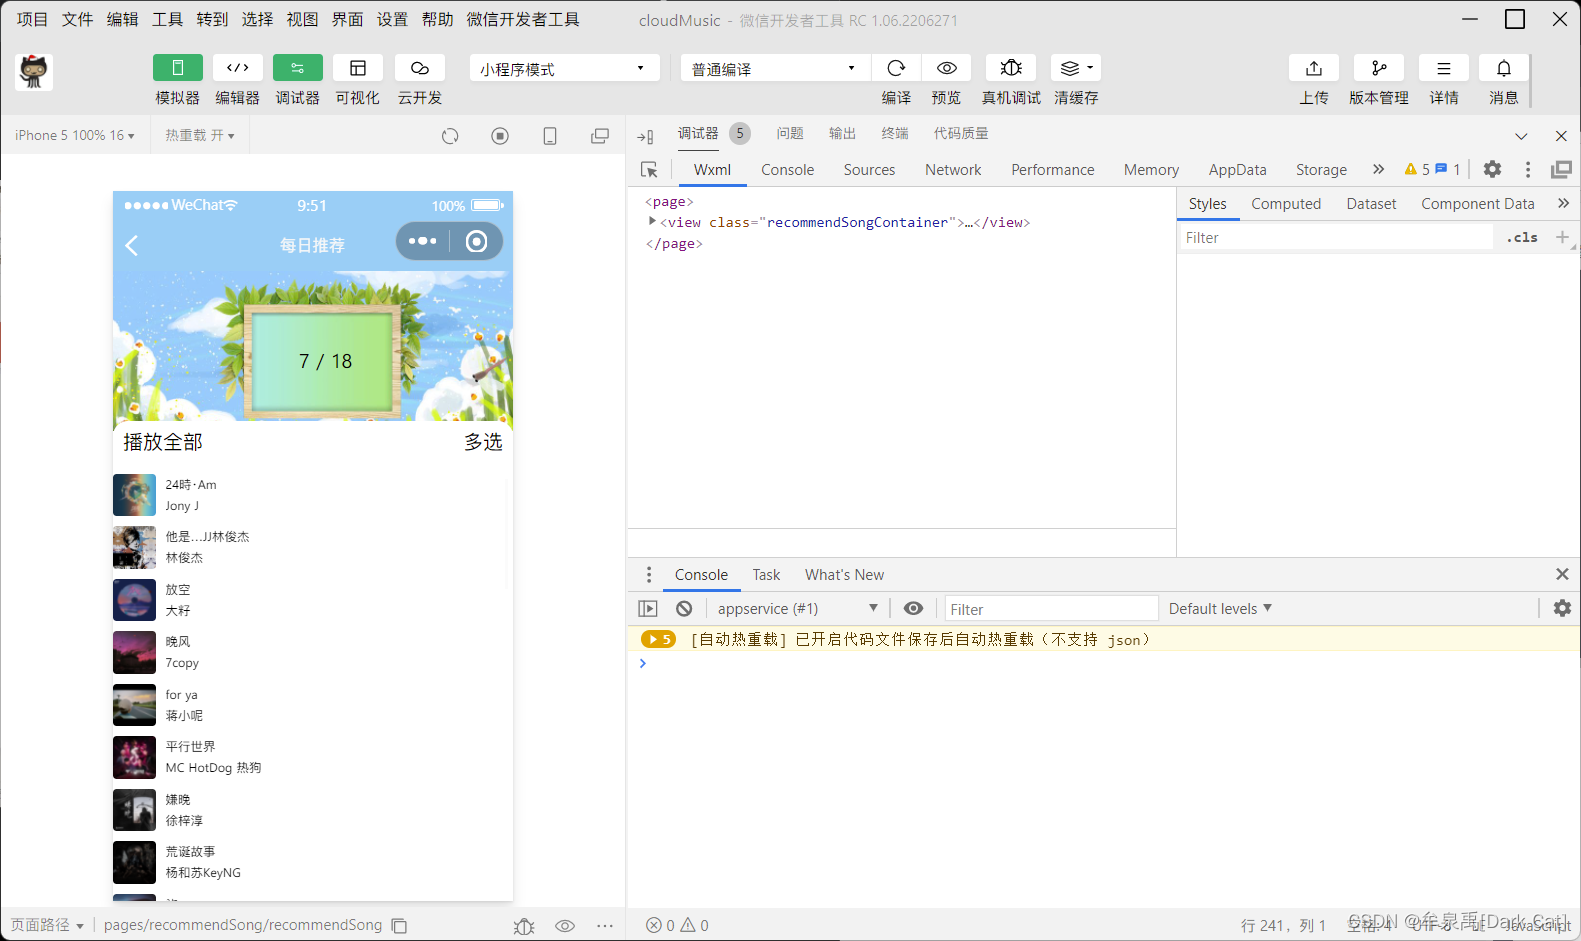The height and width of the screenshot is (941, 1581).
Task: Open console settings gear icon
Action: pyautogui.click(x=1562, y=608)
